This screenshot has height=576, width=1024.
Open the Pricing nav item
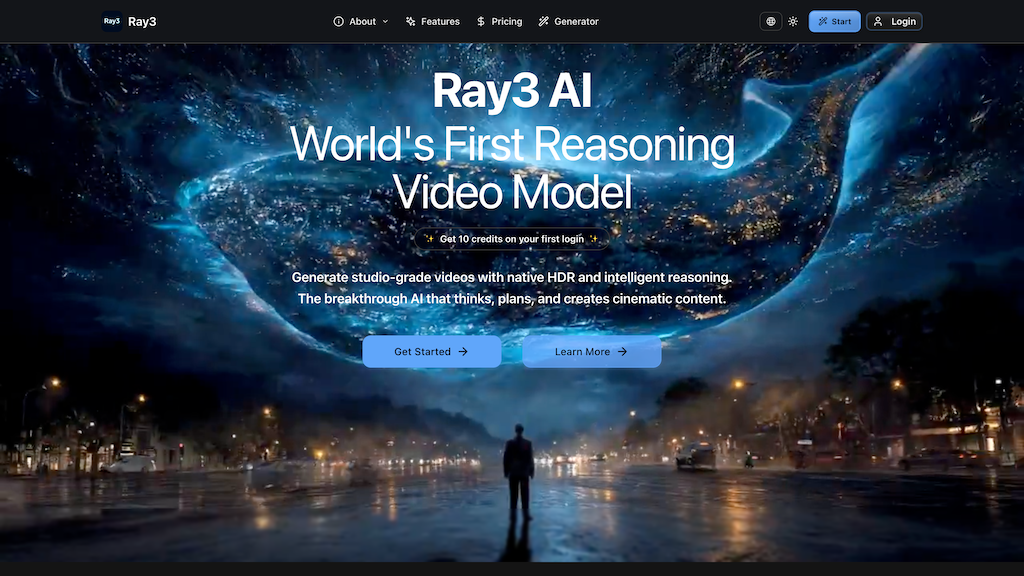tap(506, 21)
